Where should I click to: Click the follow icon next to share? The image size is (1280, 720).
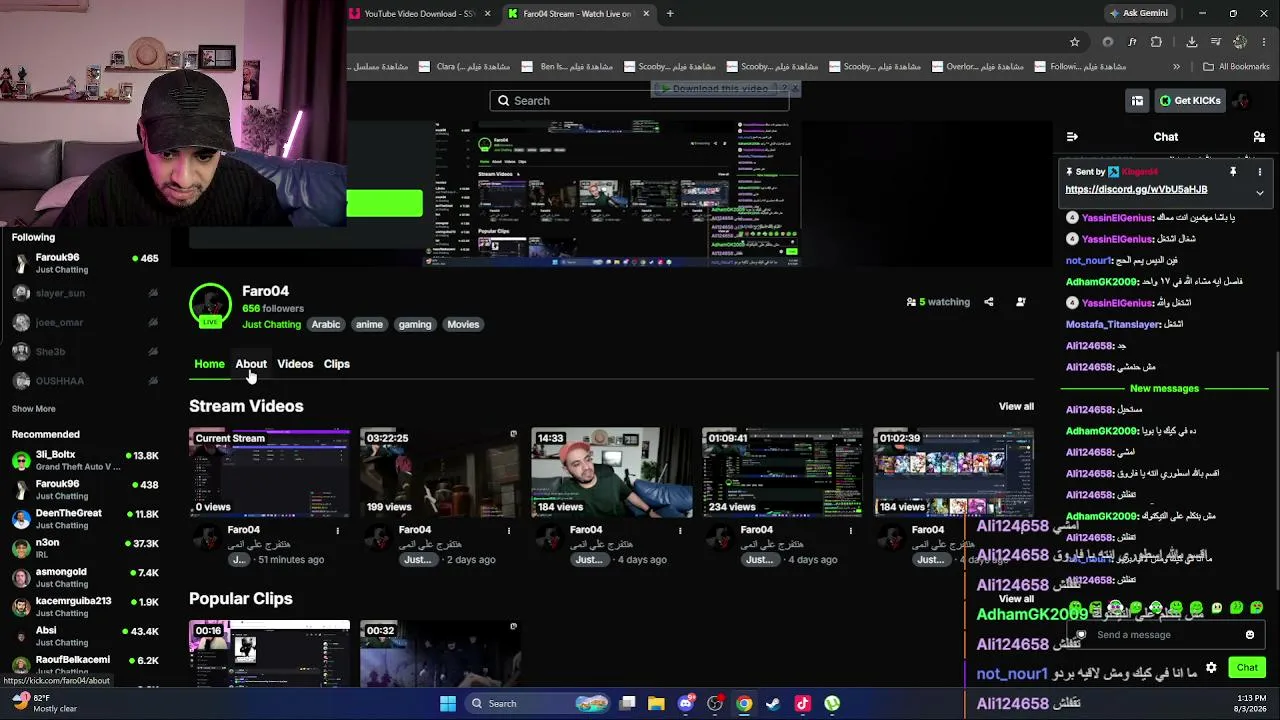[1020, 302]
